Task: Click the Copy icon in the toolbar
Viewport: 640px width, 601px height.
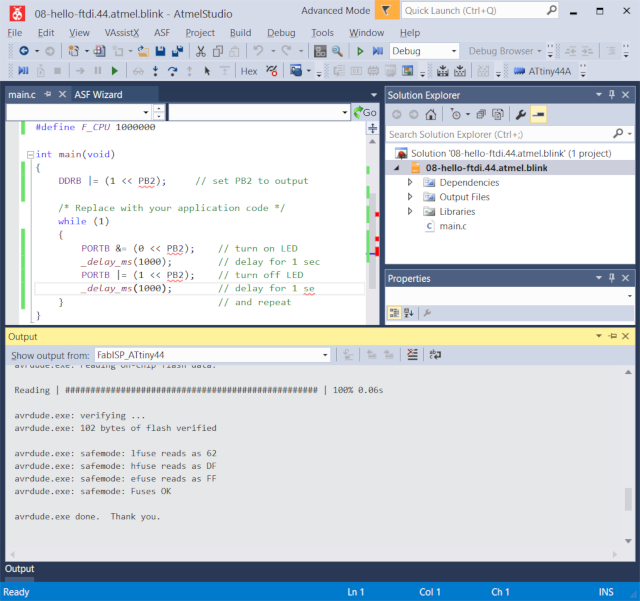Action: coord(218,51)
